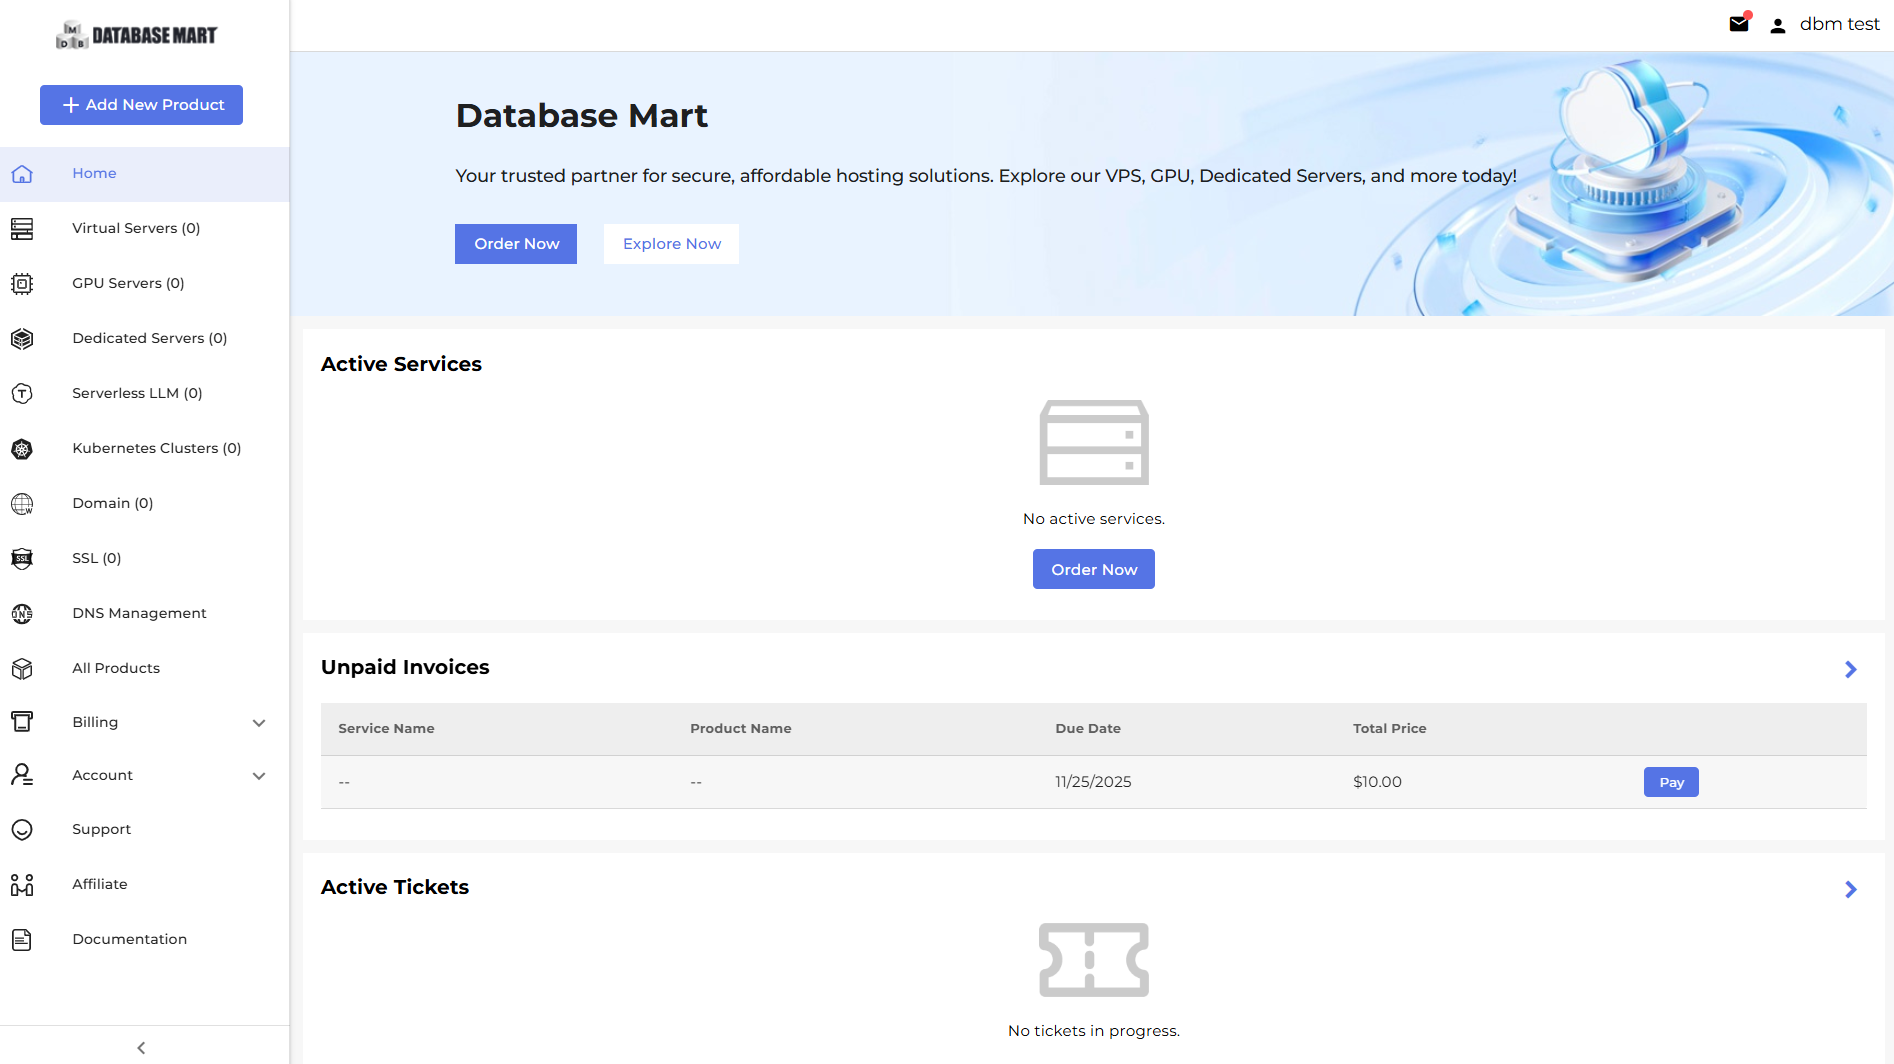1894x1064 pixels.
Task: Go to Virtual Servers menu item
Action: (x=136, y=229)
